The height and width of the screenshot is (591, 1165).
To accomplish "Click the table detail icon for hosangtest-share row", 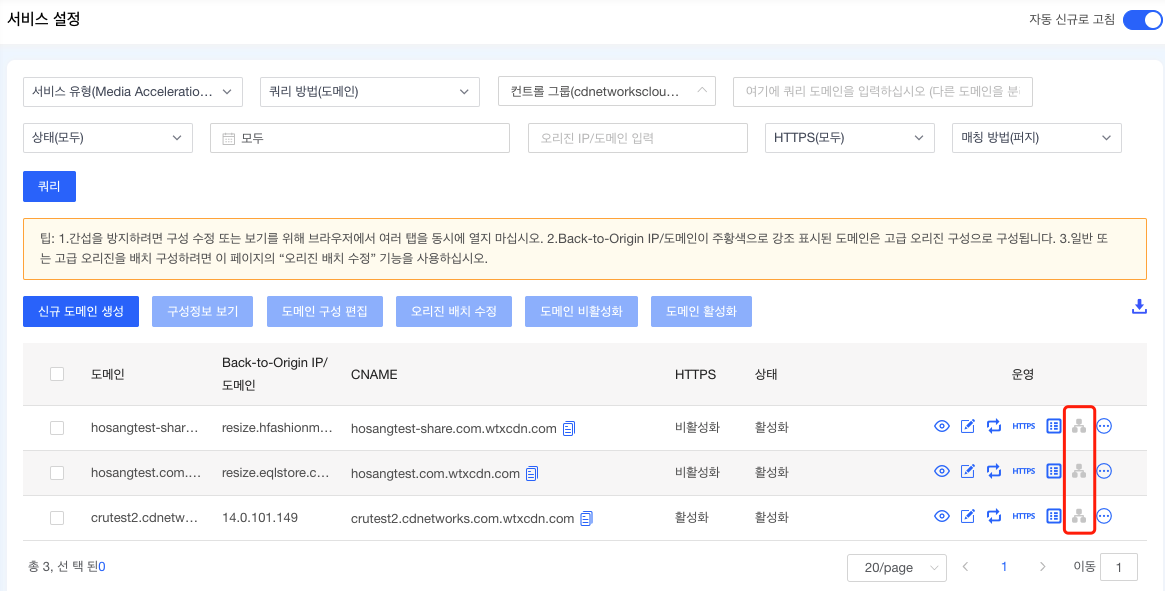I will (1053, 425).
